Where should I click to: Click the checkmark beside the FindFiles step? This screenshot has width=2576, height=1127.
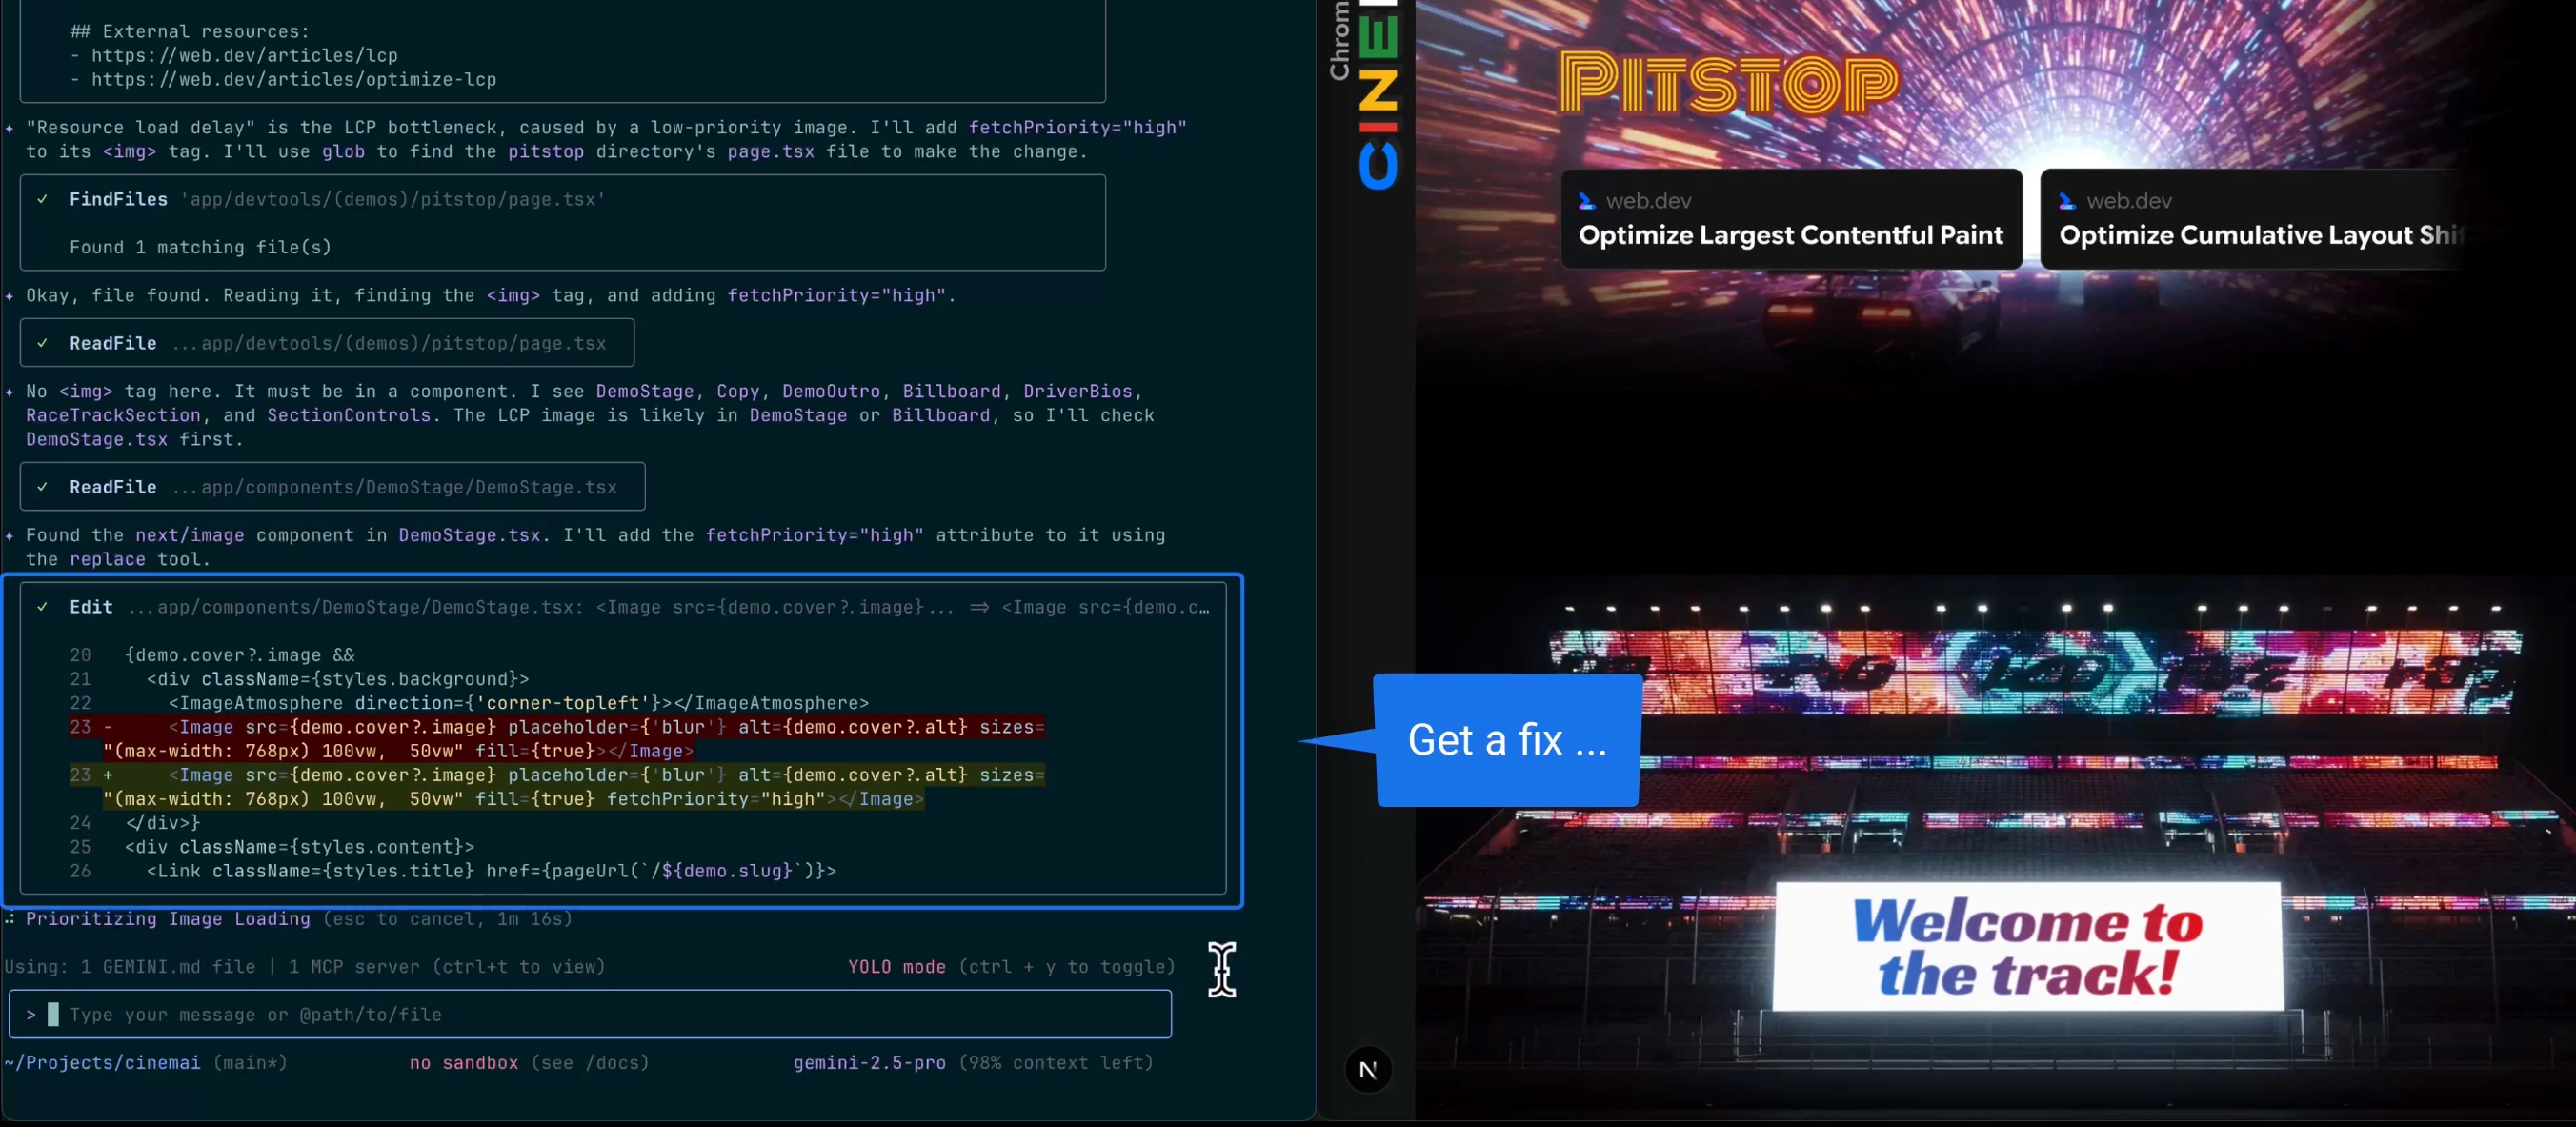click(x=43, y=199)
